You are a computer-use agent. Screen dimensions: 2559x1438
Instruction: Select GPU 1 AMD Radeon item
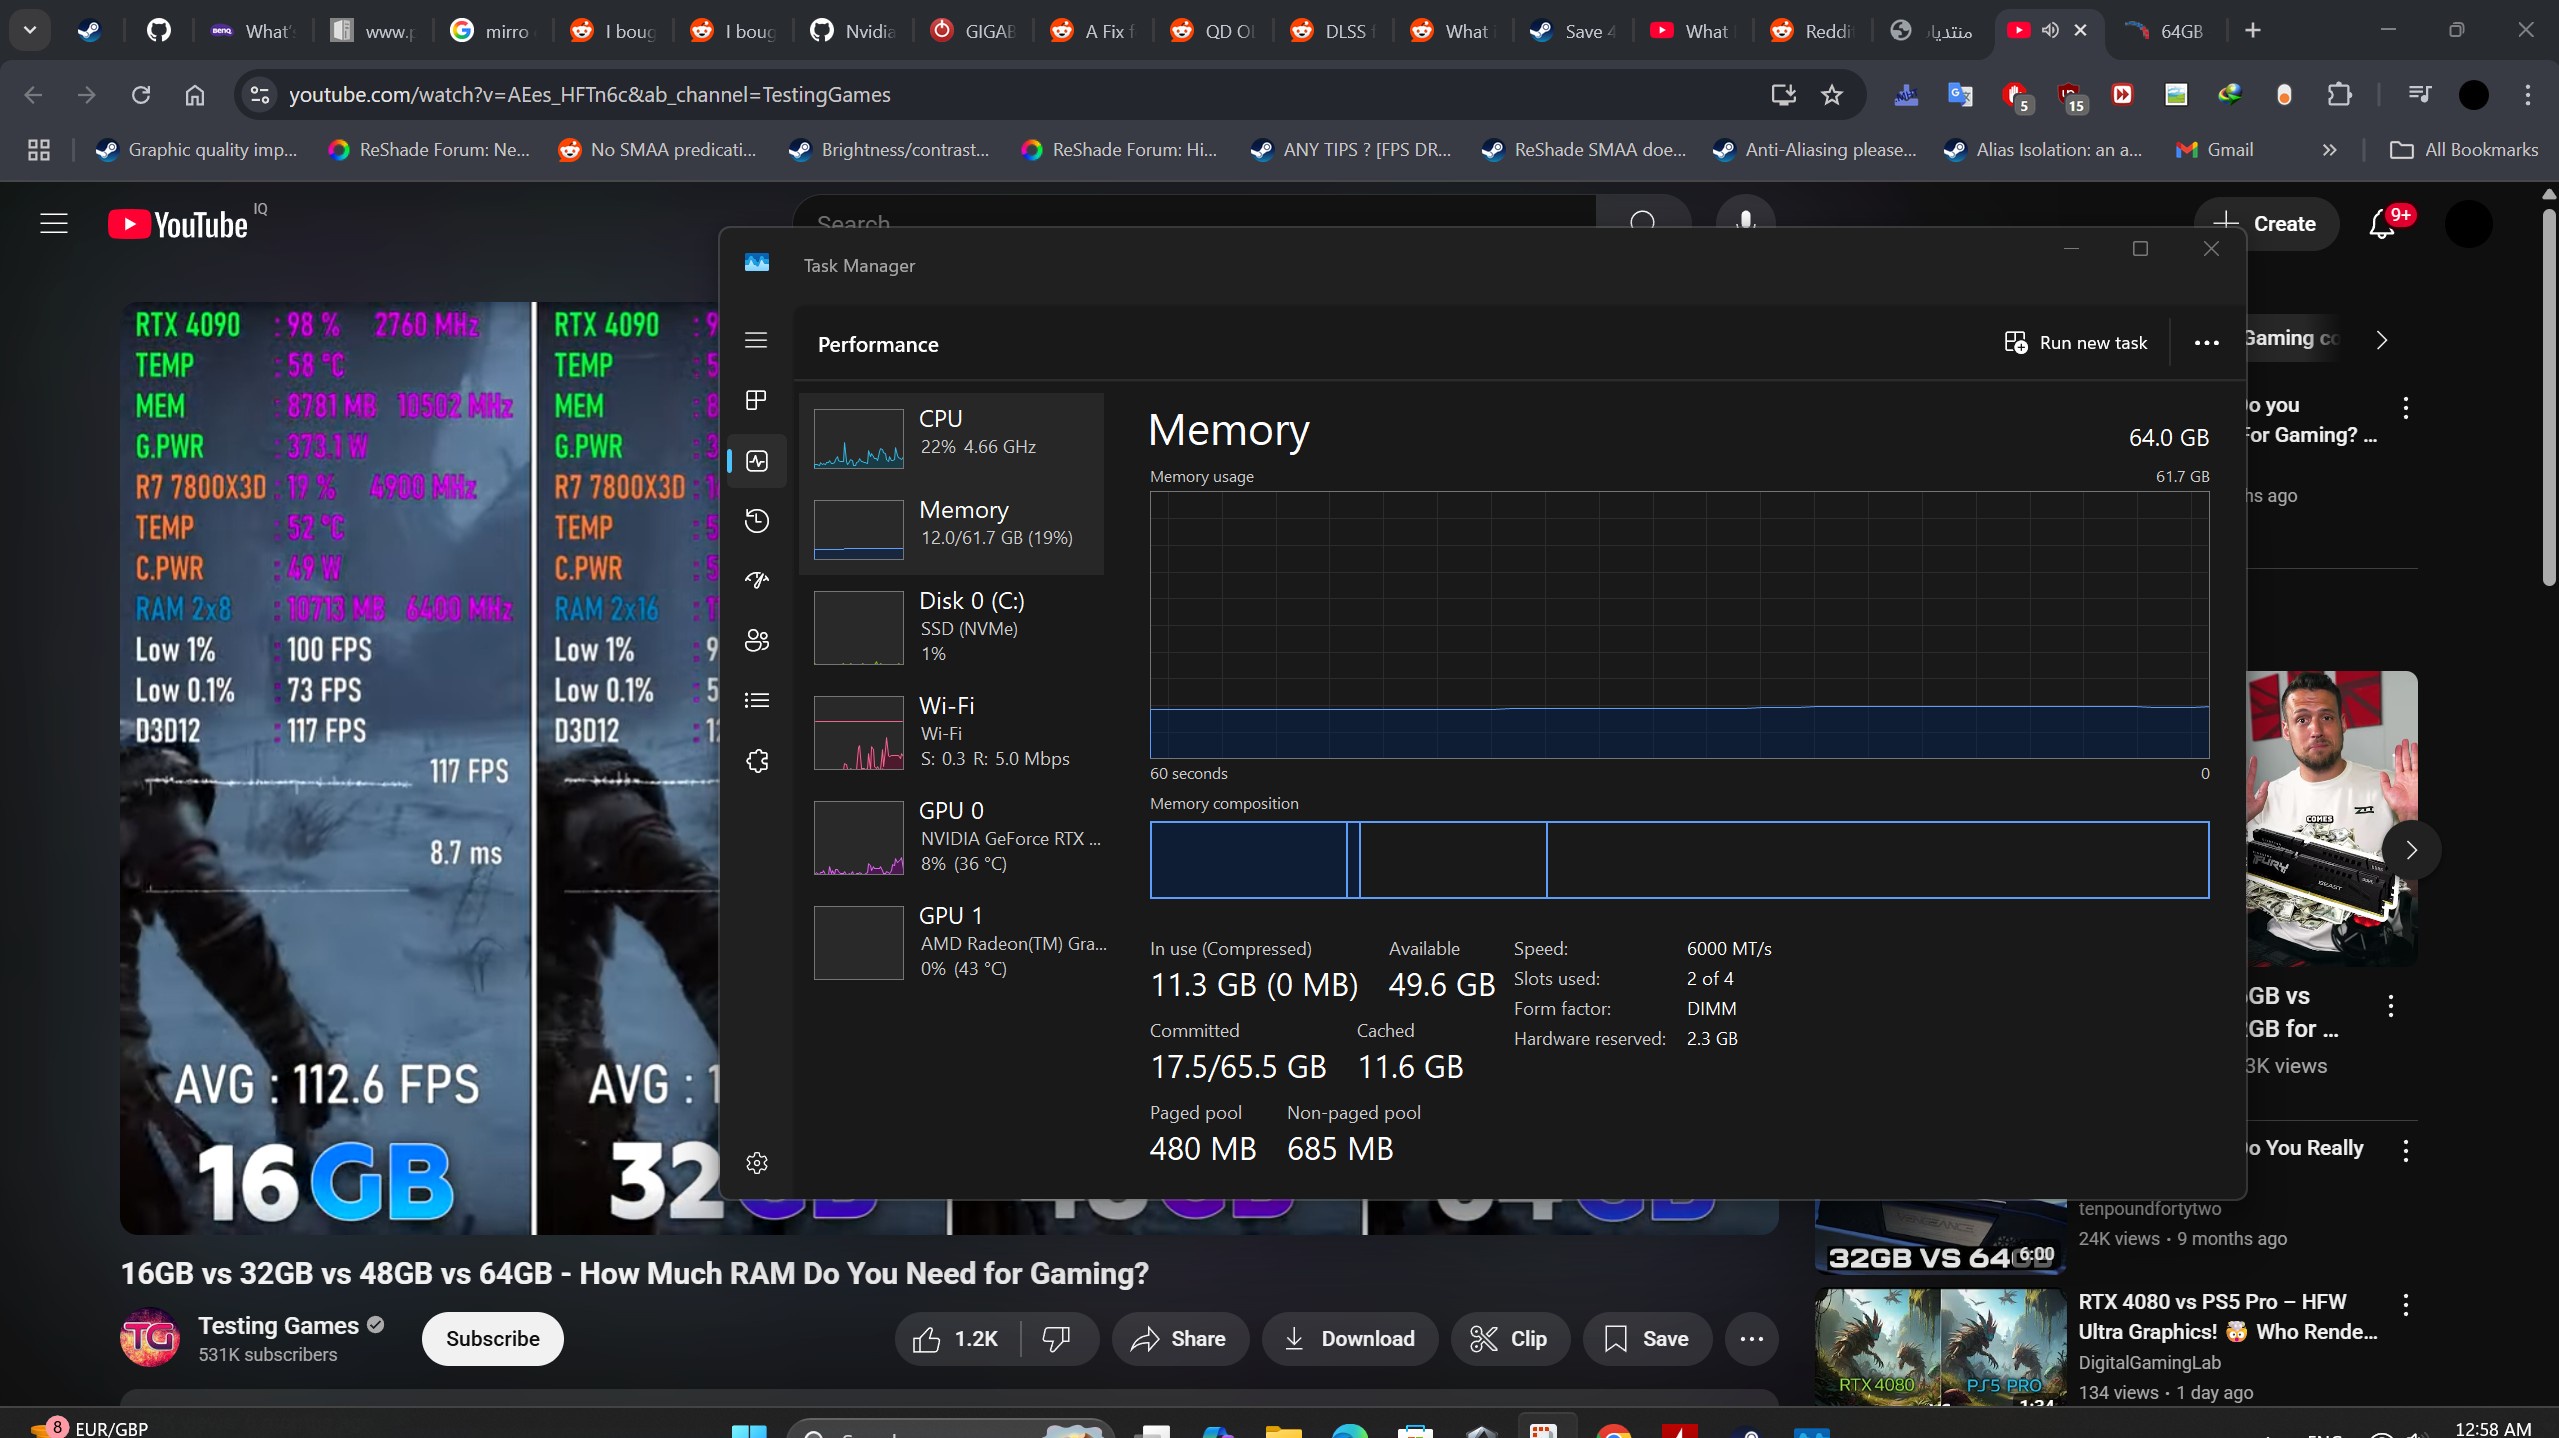pos(951,942)
